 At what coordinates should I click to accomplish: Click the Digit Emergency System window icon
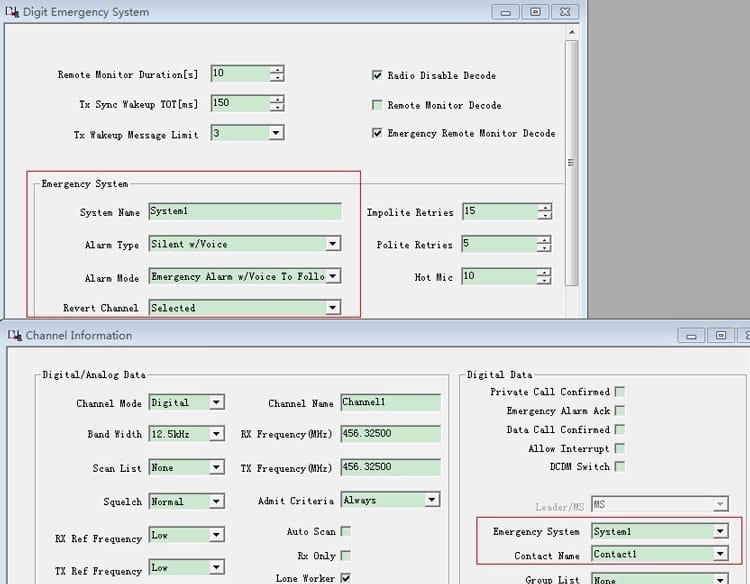[11, 12]
